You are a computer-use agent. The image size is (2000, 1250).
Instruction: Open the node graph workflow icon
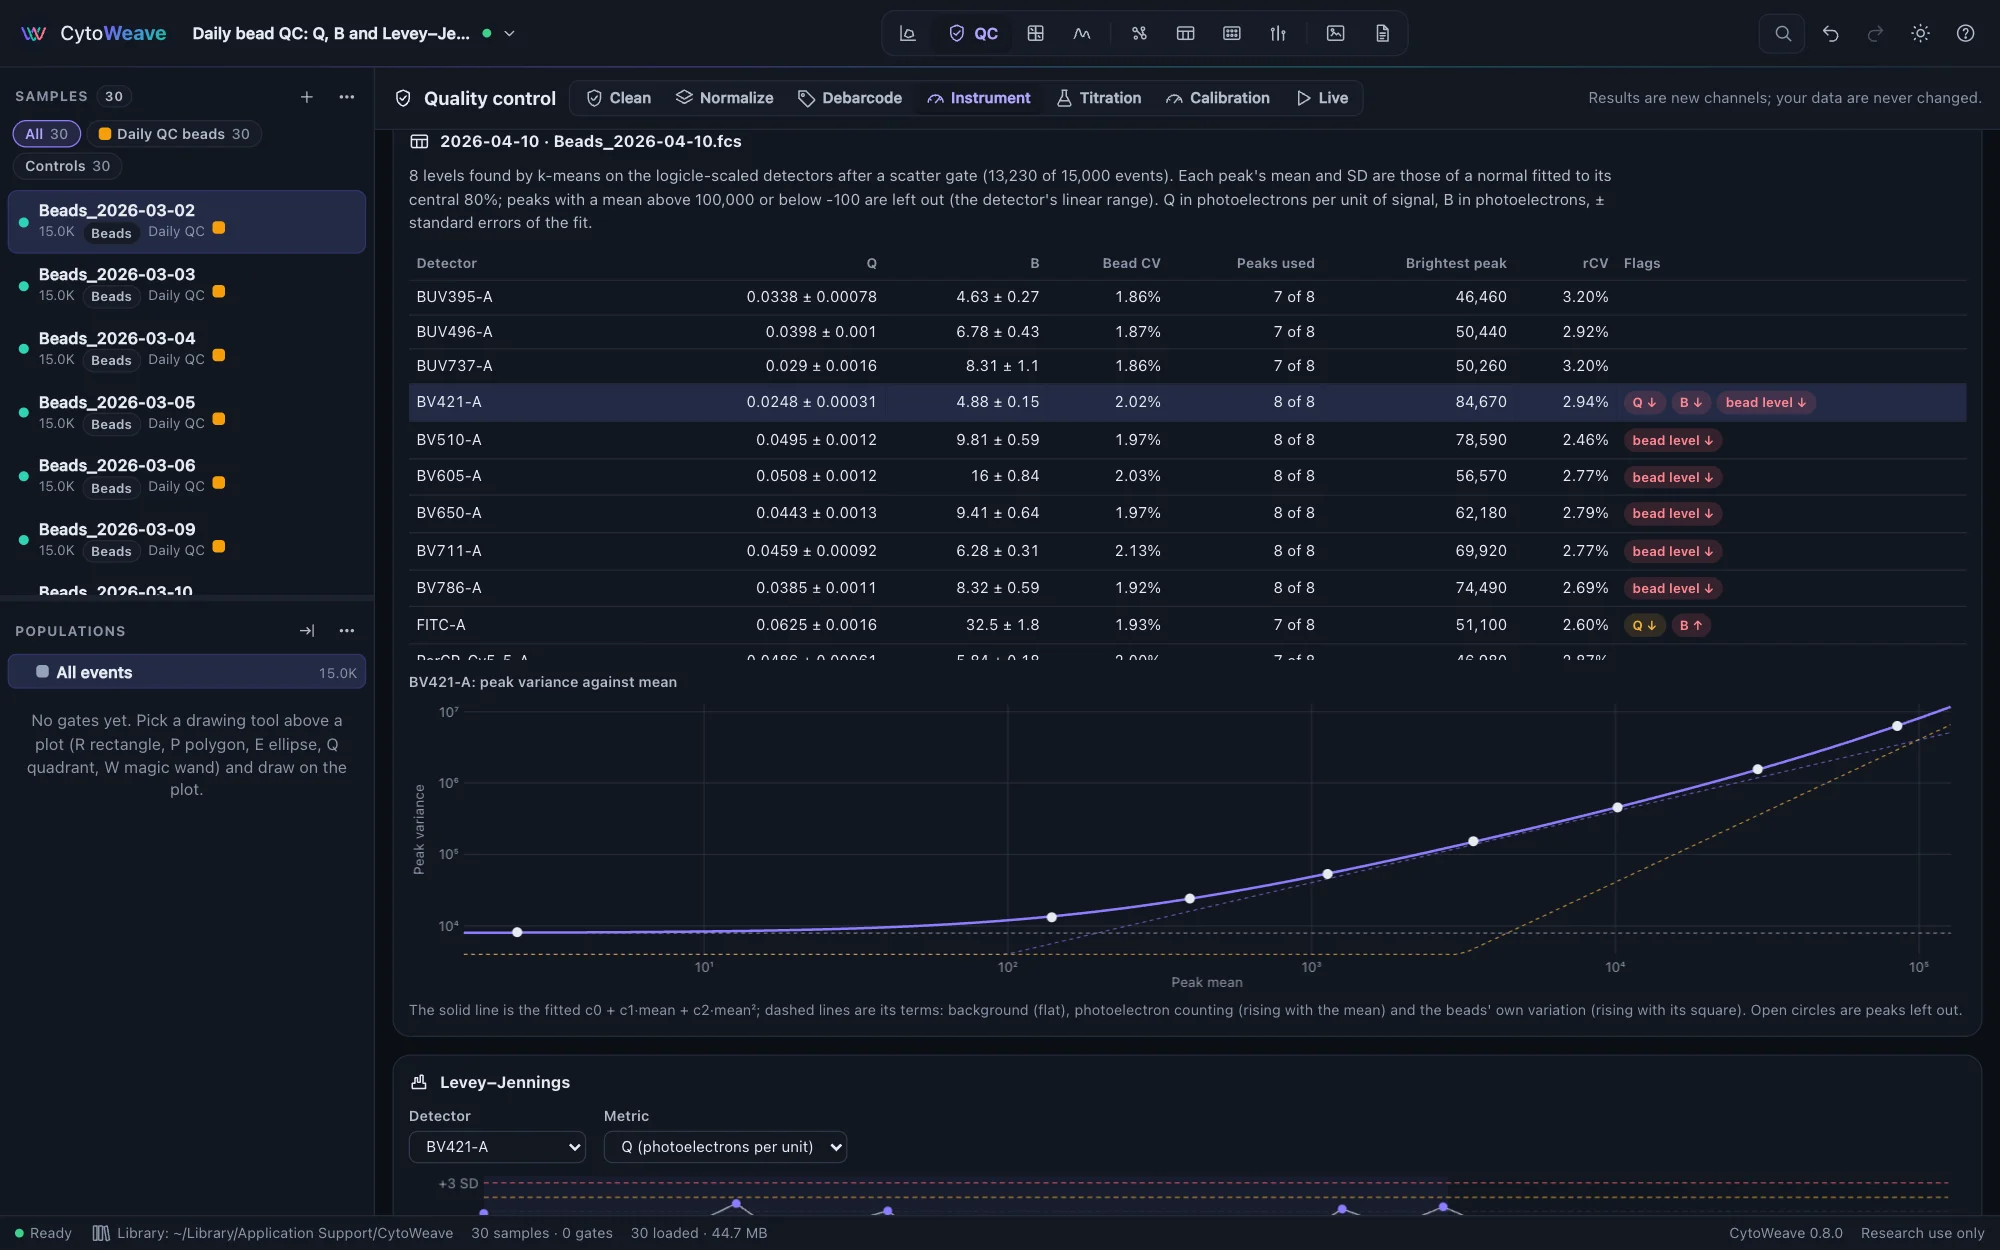click(x=1139, y=33)
